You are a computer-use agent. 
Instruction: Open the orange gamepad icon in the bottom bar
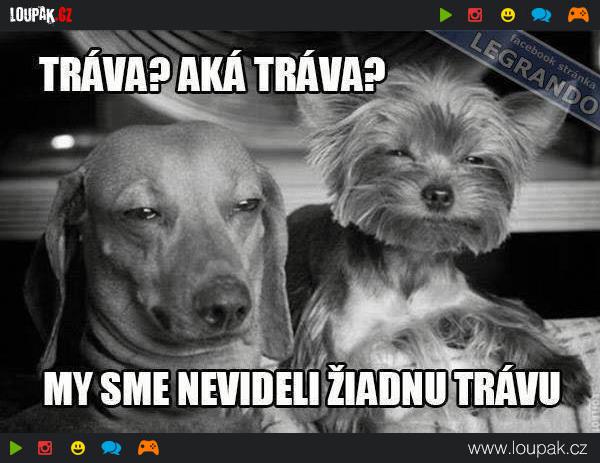point(148,448)
